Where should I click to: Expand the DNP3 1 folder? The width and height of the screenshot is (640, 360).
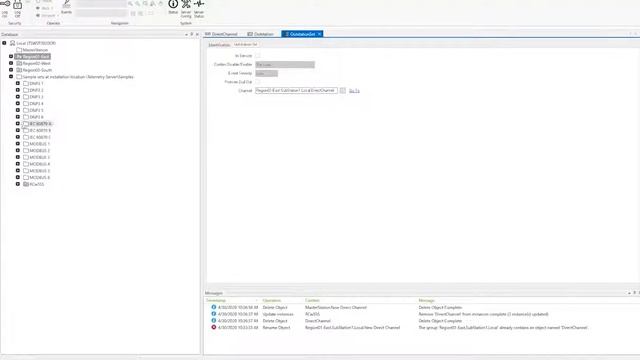point(18,83)
